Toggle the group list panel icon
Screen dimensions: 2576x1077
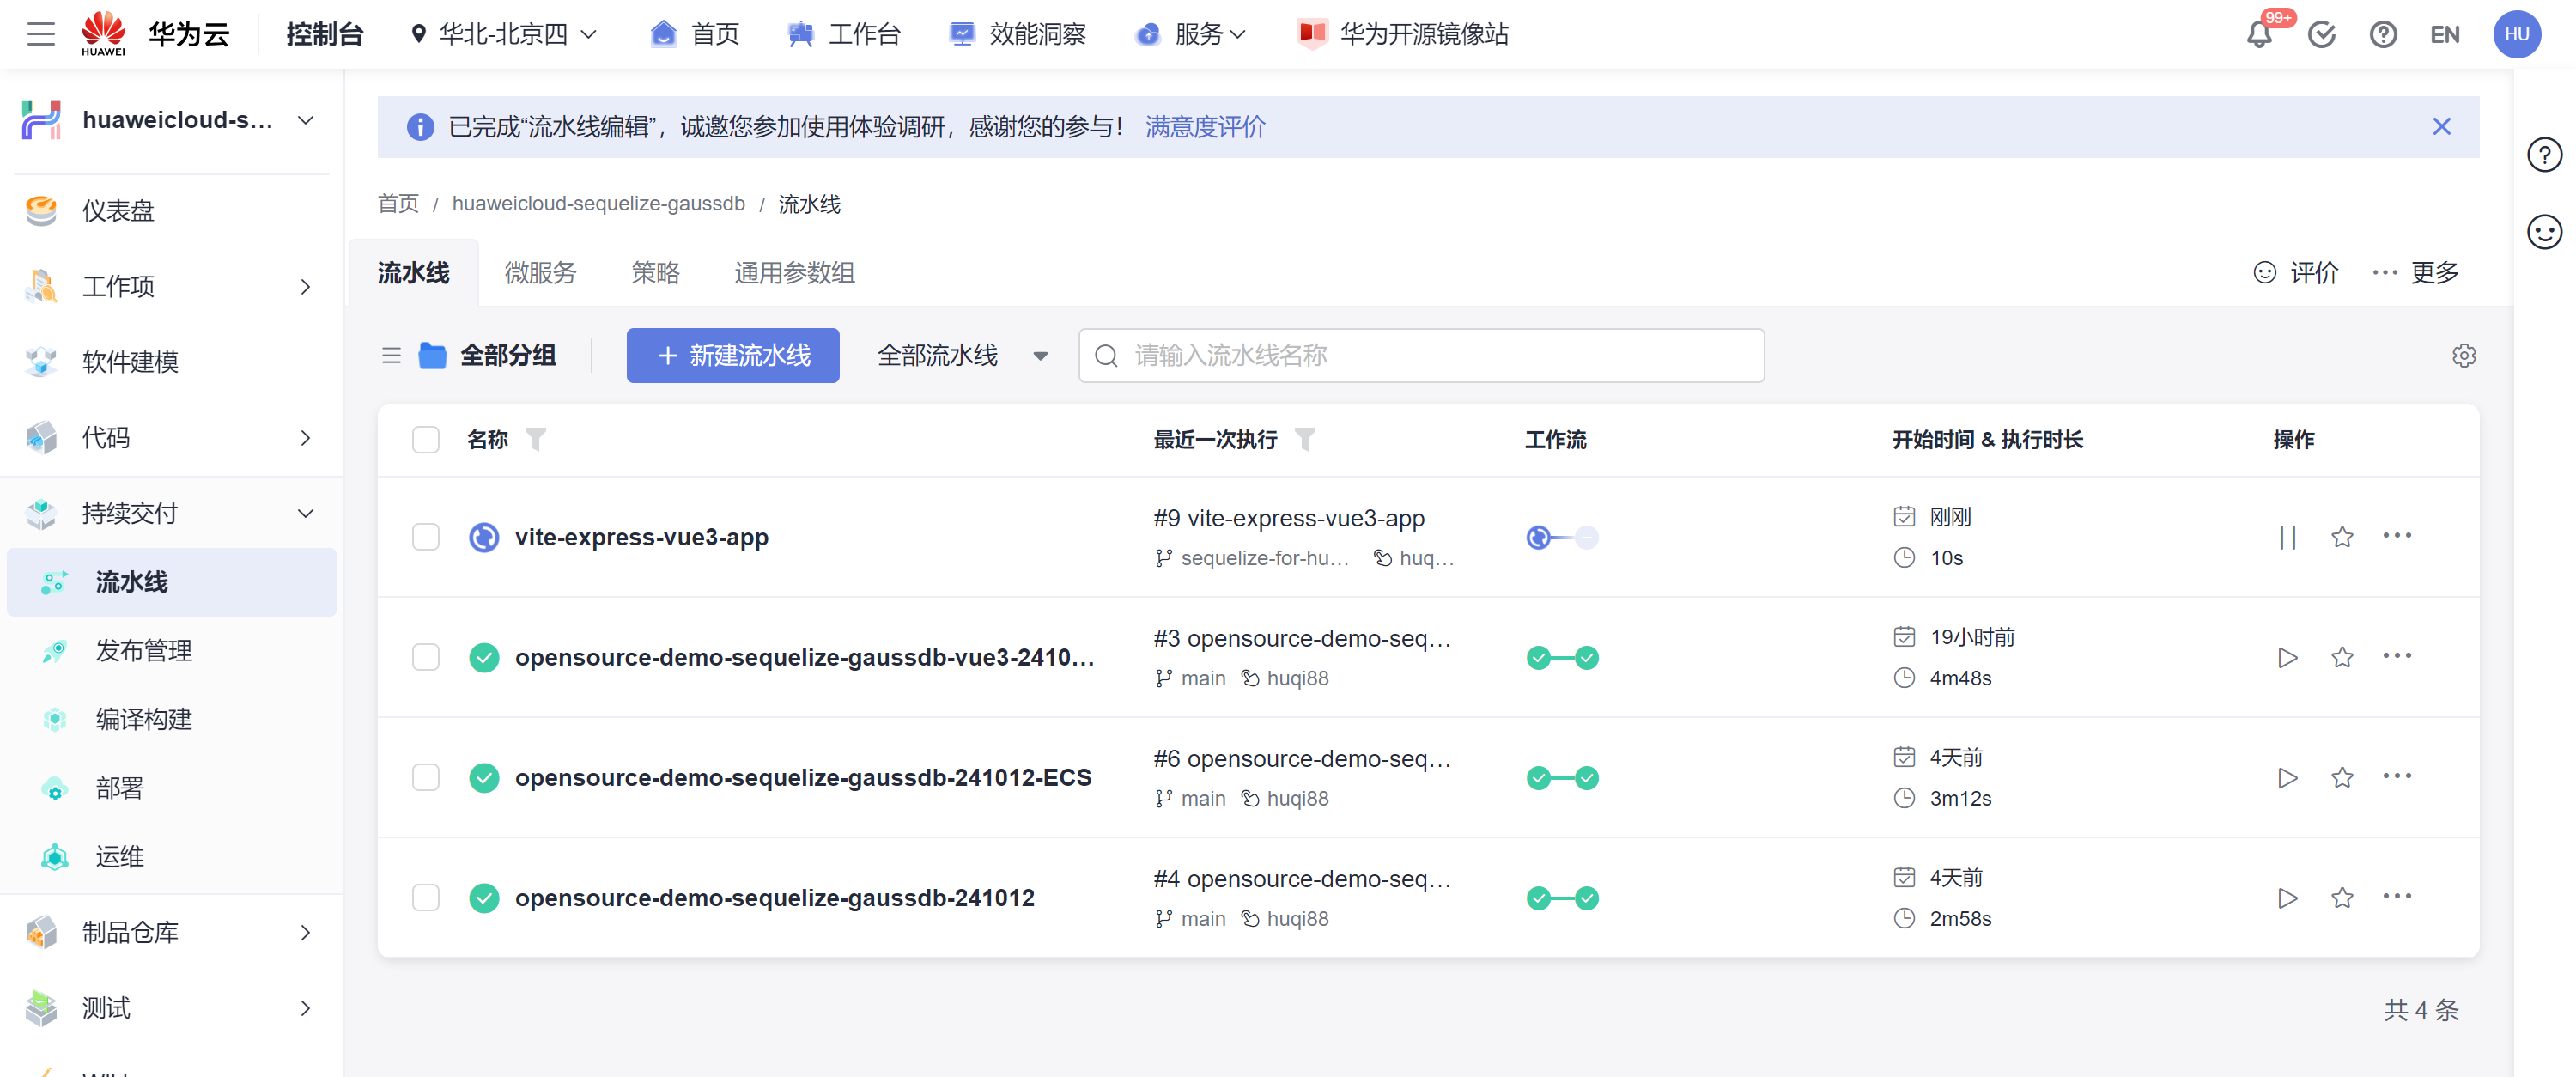pyautogui.click(x=391, y=356)
